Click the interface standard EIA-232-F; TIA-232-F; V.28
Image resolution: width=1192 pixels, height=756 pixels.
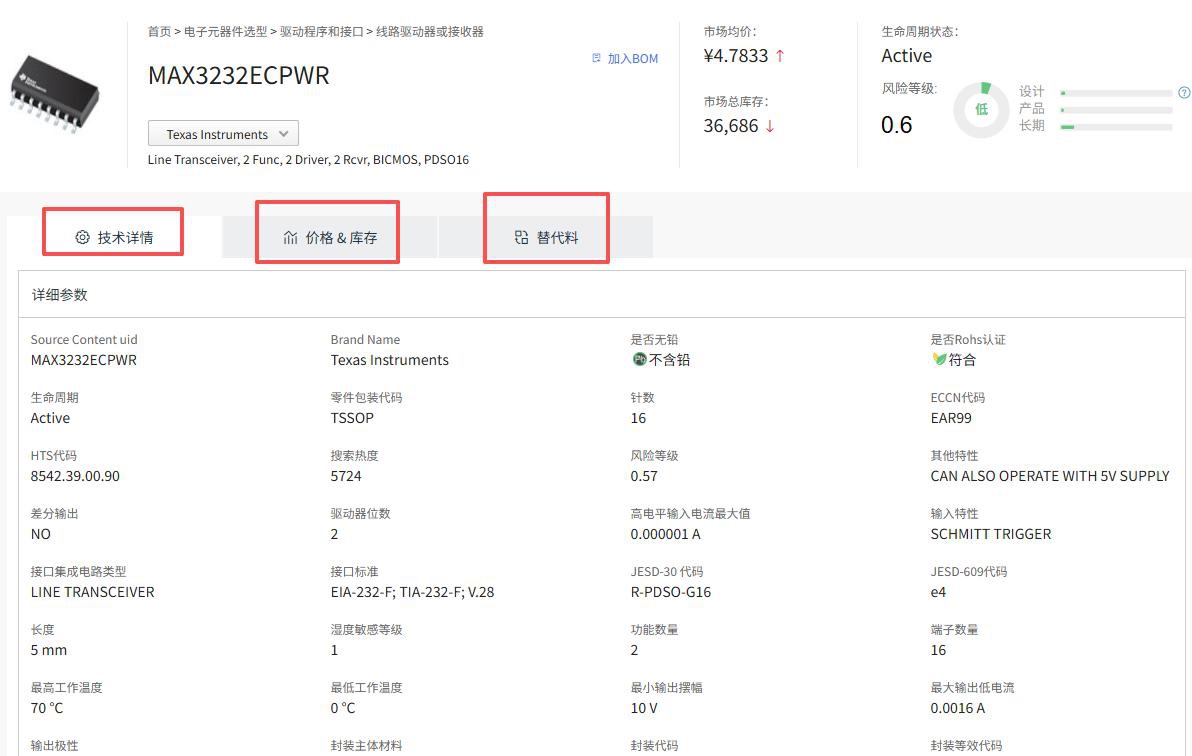coord(412,592)
